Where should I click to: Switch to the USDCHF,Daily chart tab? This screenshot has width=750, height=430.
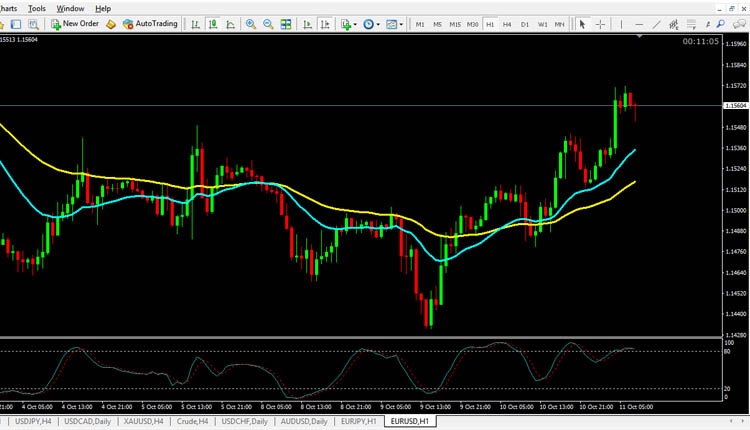pos(244,421)
